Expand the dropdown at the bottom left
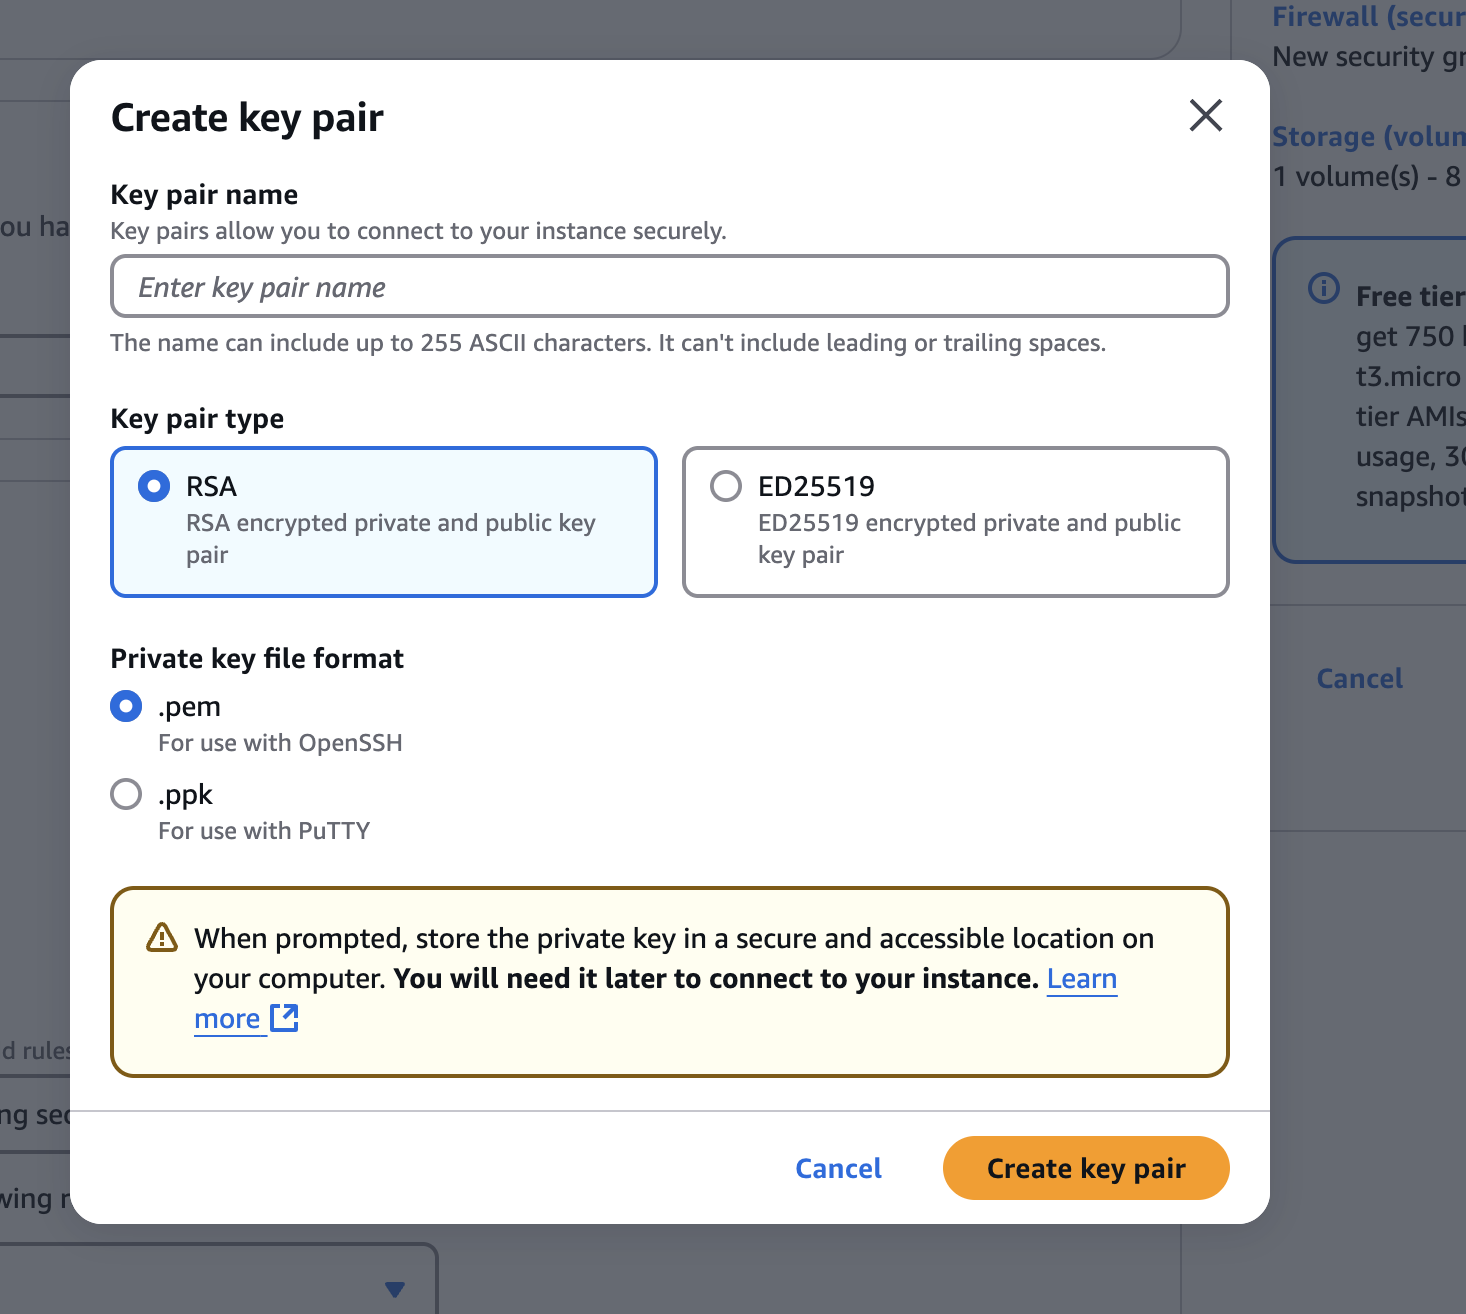This screenshot has width=1466, height=1314. (x=394, y=1289)
